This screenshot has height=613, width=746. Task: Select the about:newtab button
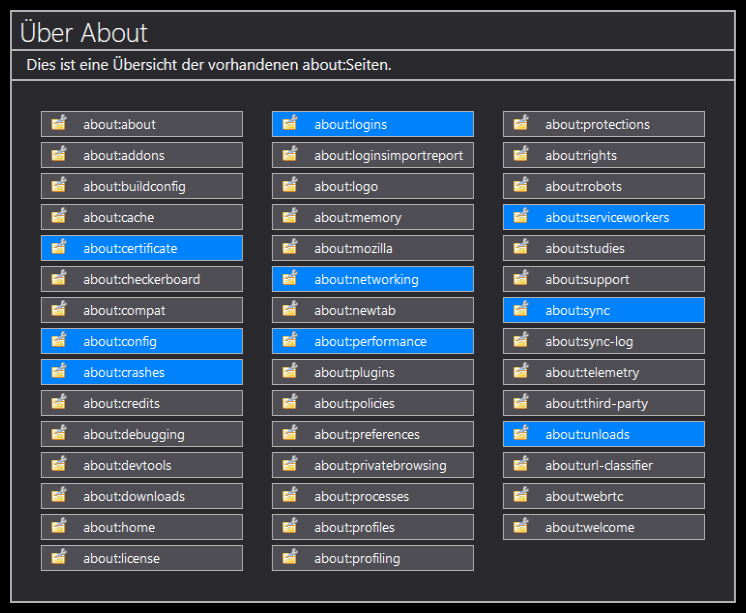(x=373, y=310)
